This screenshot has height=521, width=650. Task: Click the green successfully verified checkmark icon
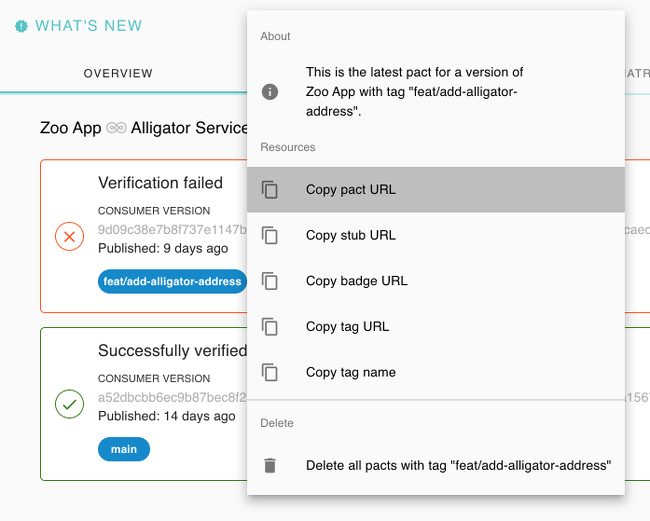pyautogui.click(x=69, y=405)
